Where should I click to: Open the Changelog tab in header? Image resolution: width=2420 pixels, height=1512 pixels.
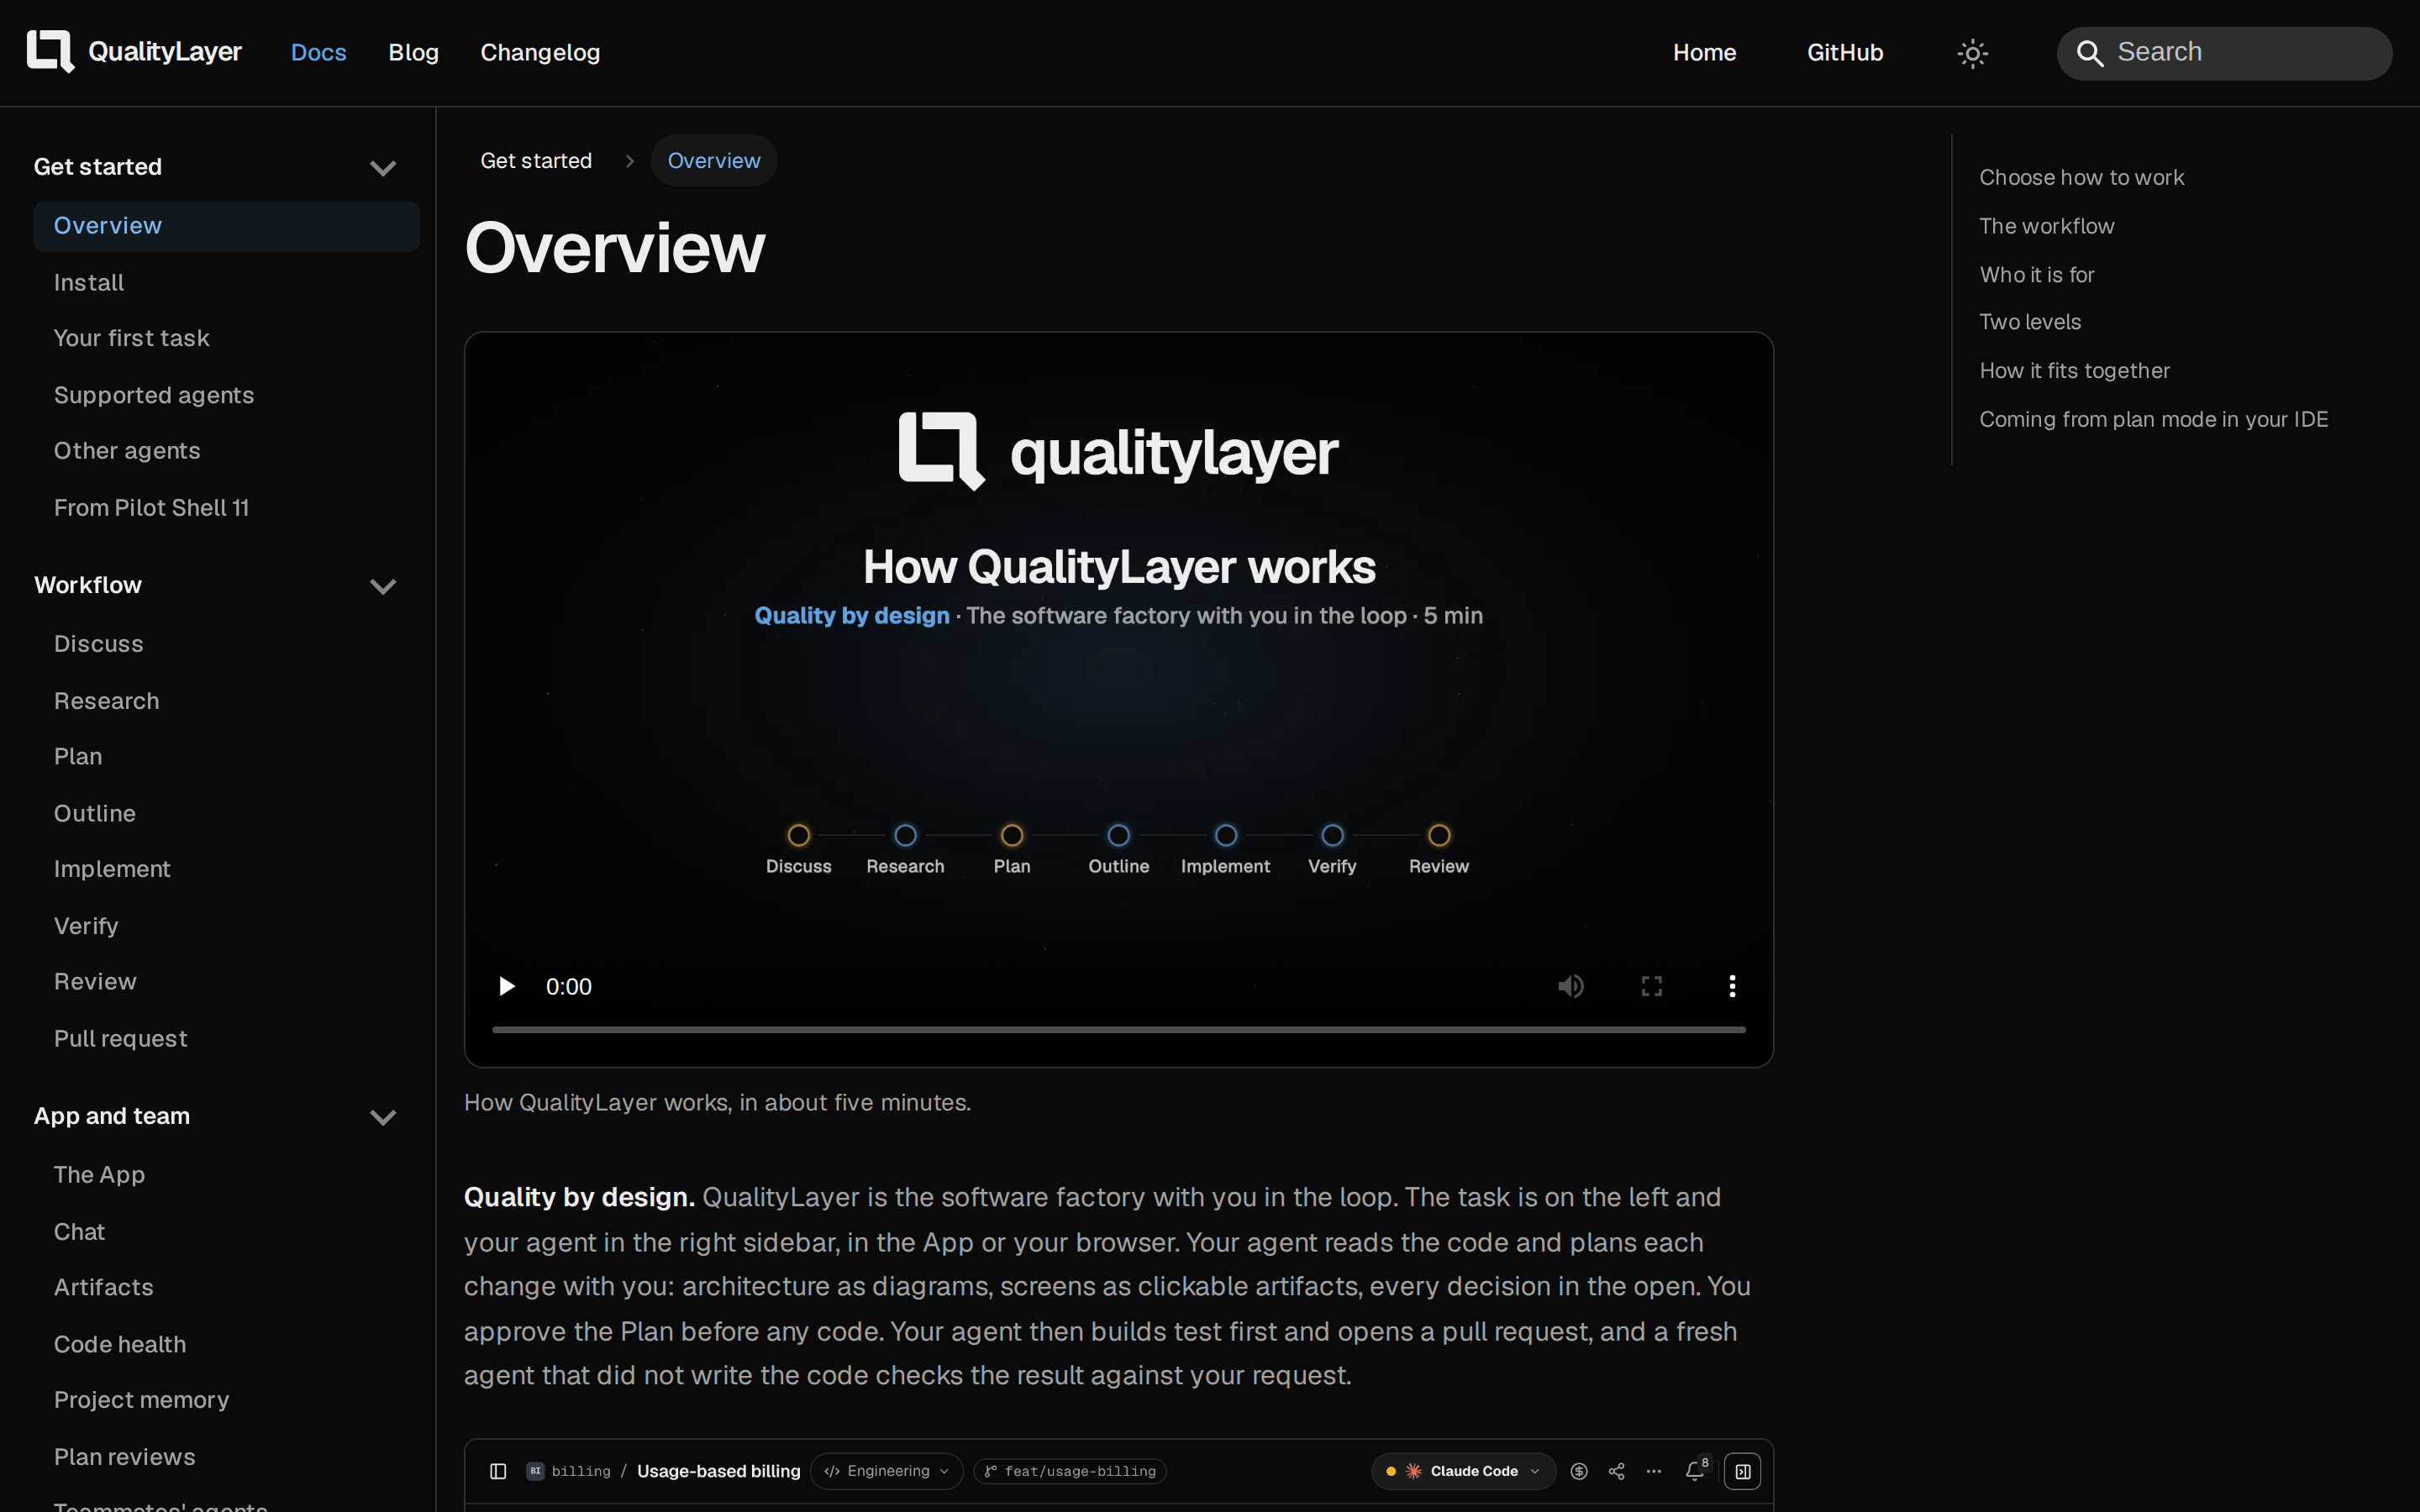(x=540, y=53)
